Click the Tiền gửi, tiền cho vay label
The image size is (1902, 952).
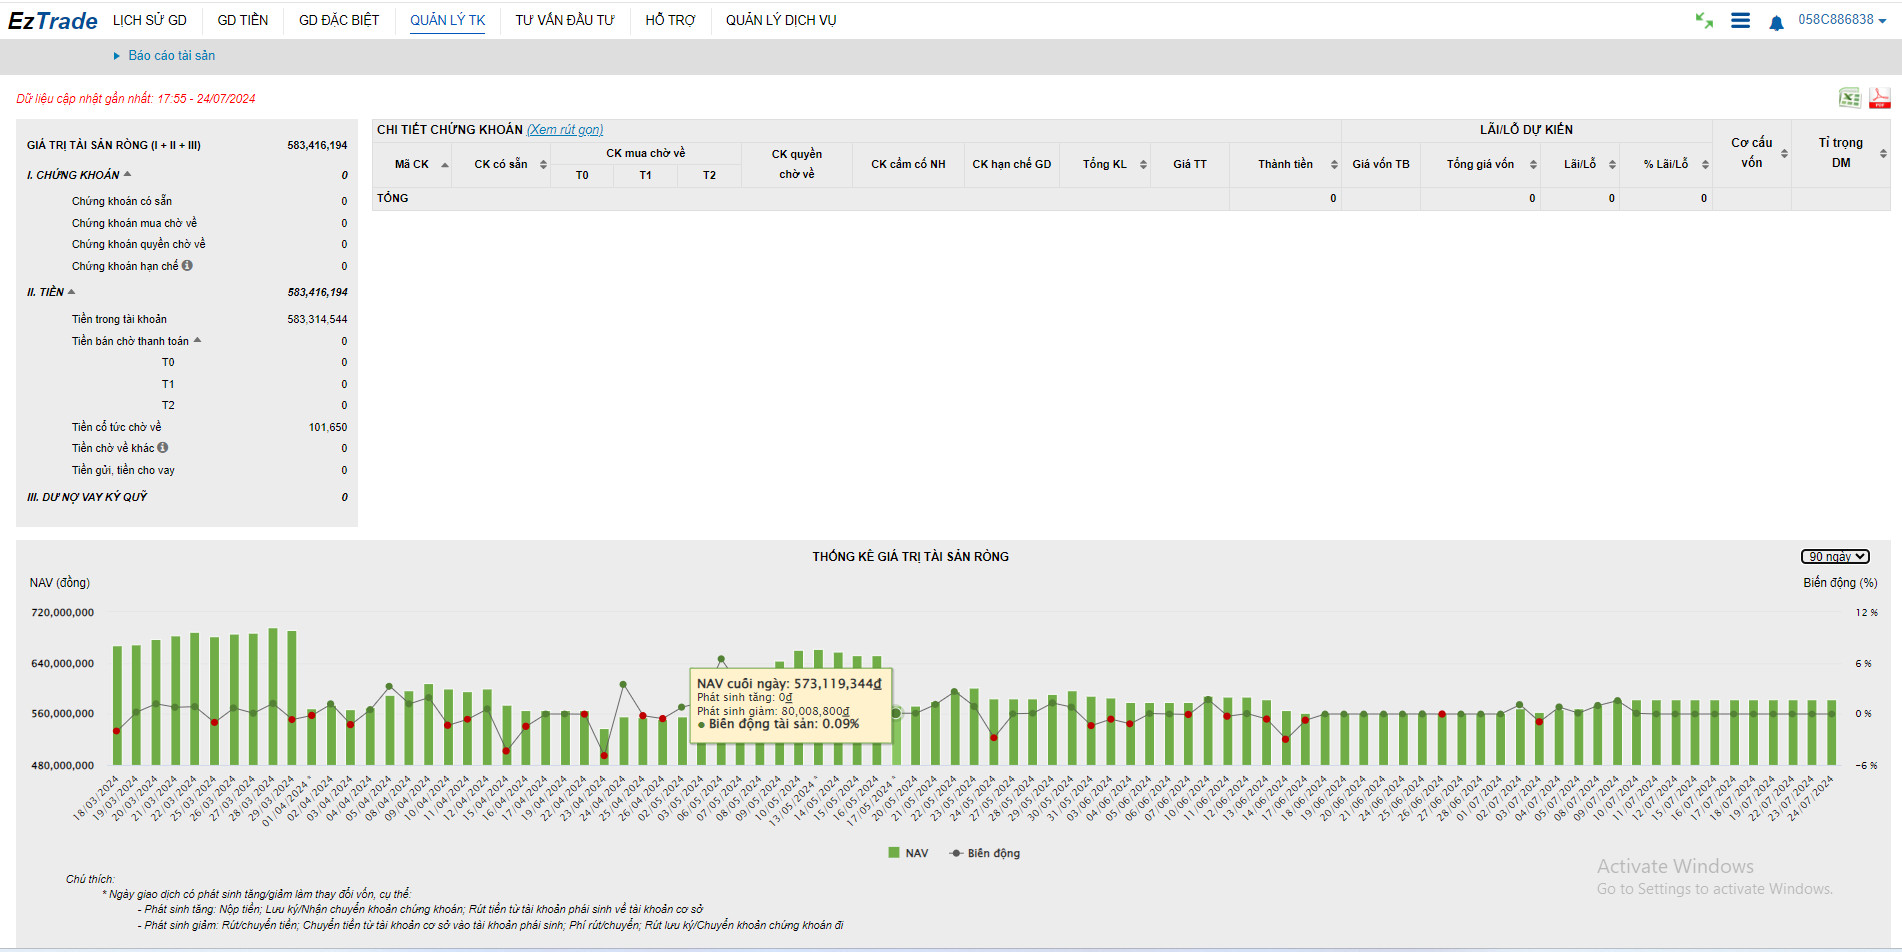click(x=123, y=470)
